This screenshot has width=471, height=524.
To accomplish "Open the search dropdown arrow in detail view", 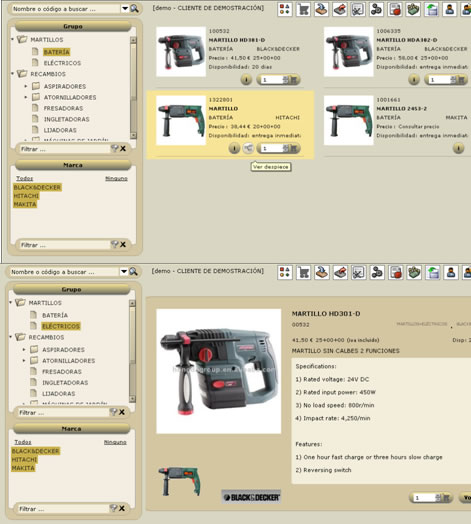I will (x=124, y=272).
